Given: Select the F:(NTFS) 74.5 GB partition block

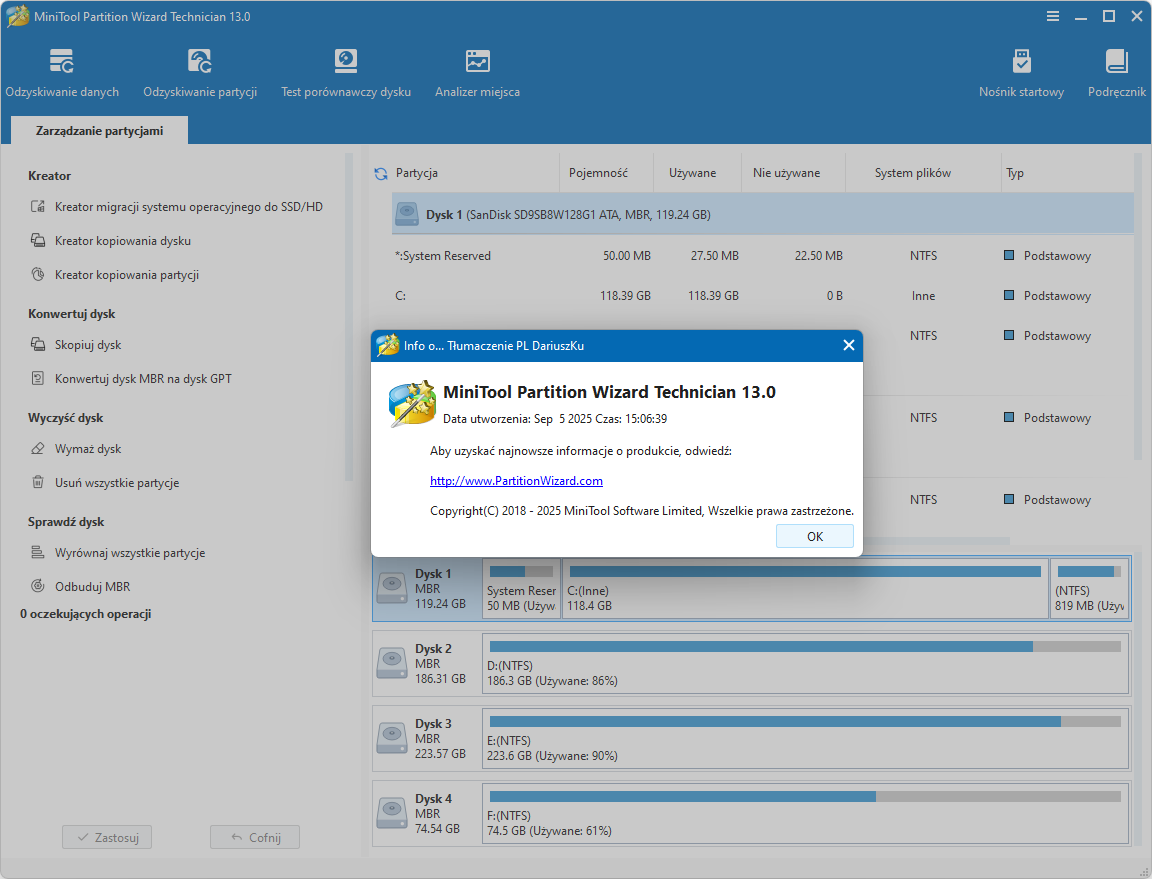Looking at the screenshot, I should 805,814.
